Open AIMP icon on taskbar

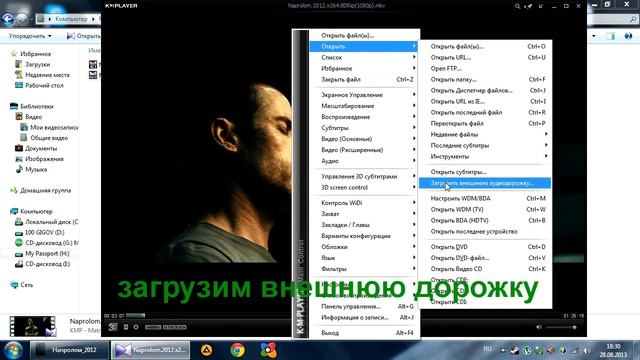pos(207,350)
